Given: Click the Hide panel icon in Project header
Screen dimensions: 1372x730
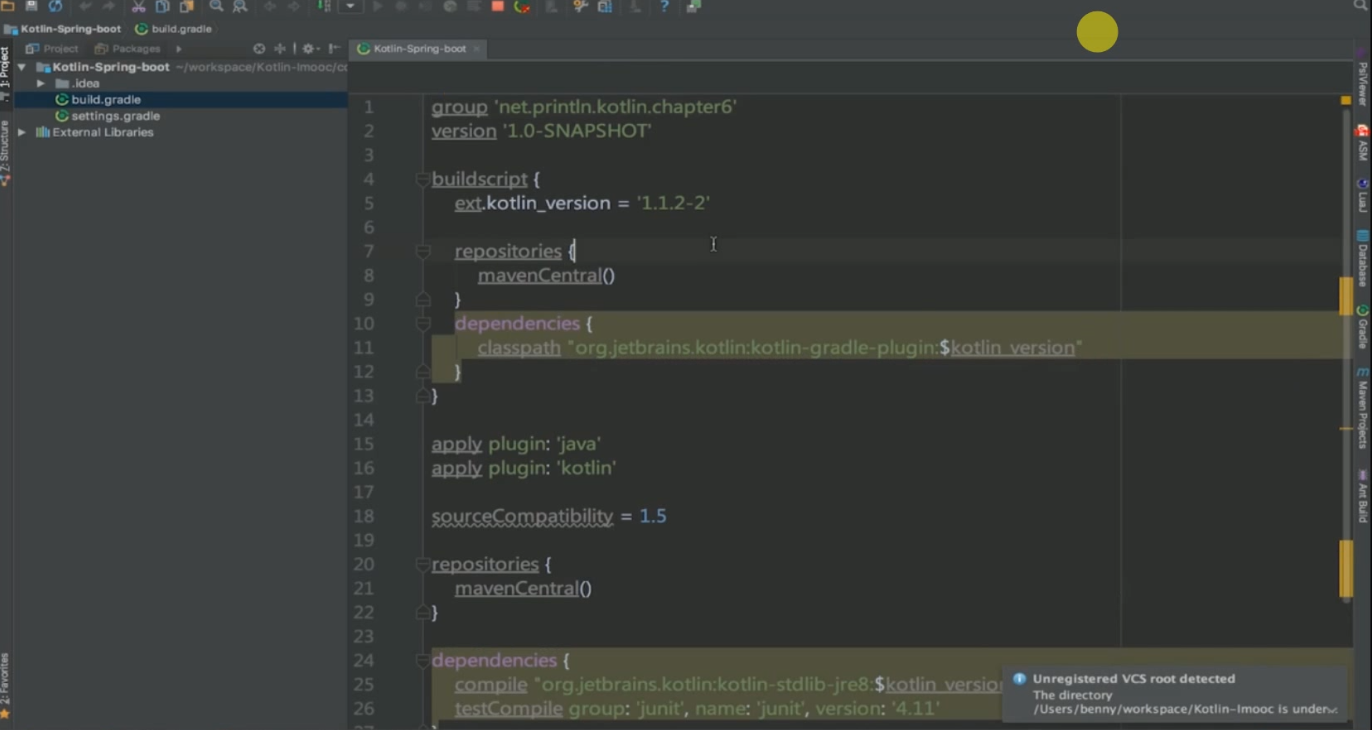Looking at the screenshot, I should (x=334, y=48).
